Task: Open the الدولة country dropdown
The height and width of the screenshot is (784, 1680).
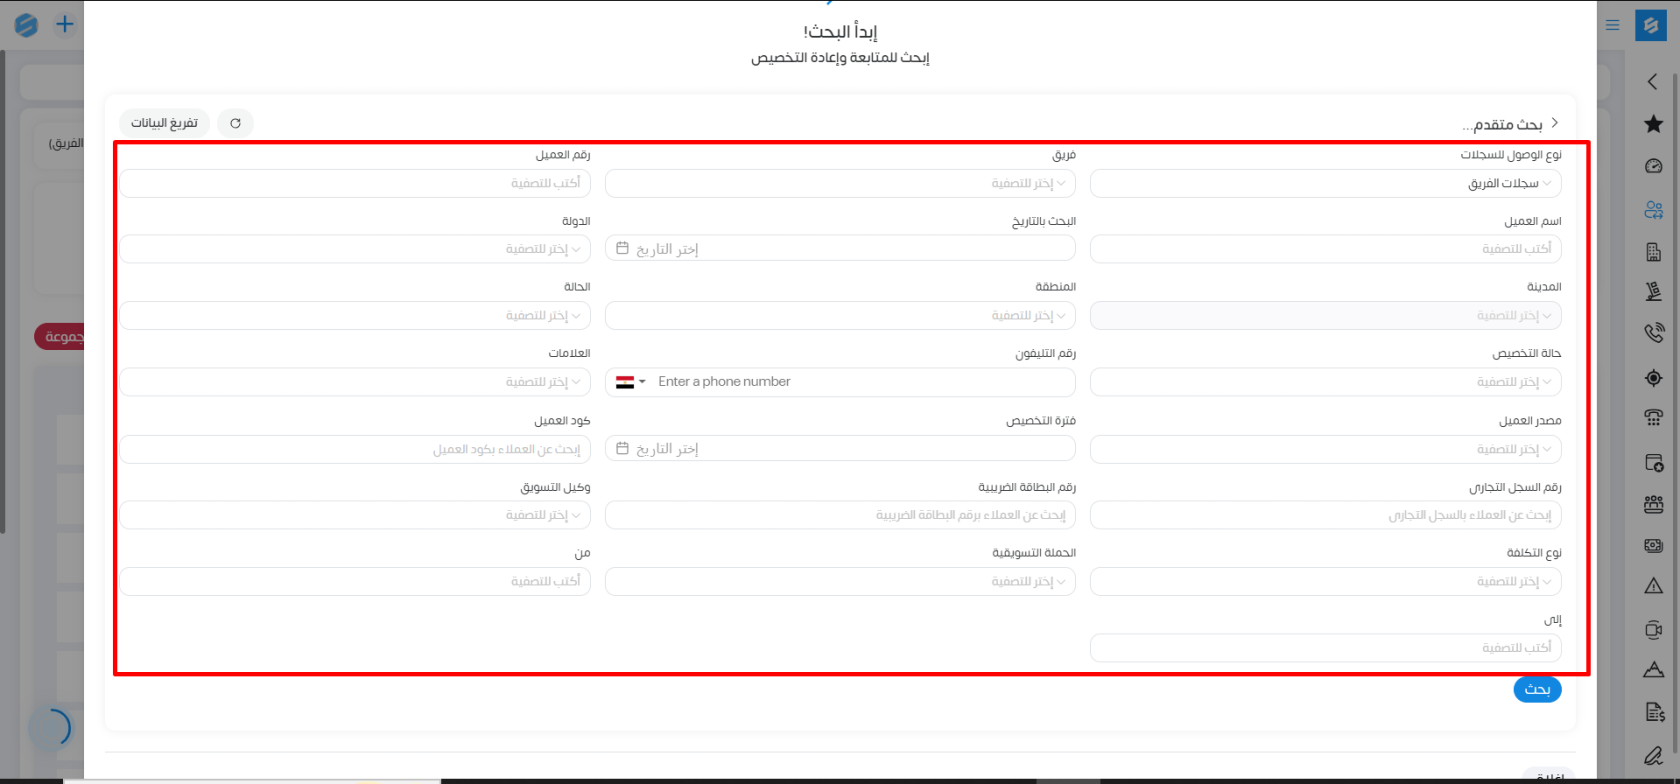Action: 355,249
